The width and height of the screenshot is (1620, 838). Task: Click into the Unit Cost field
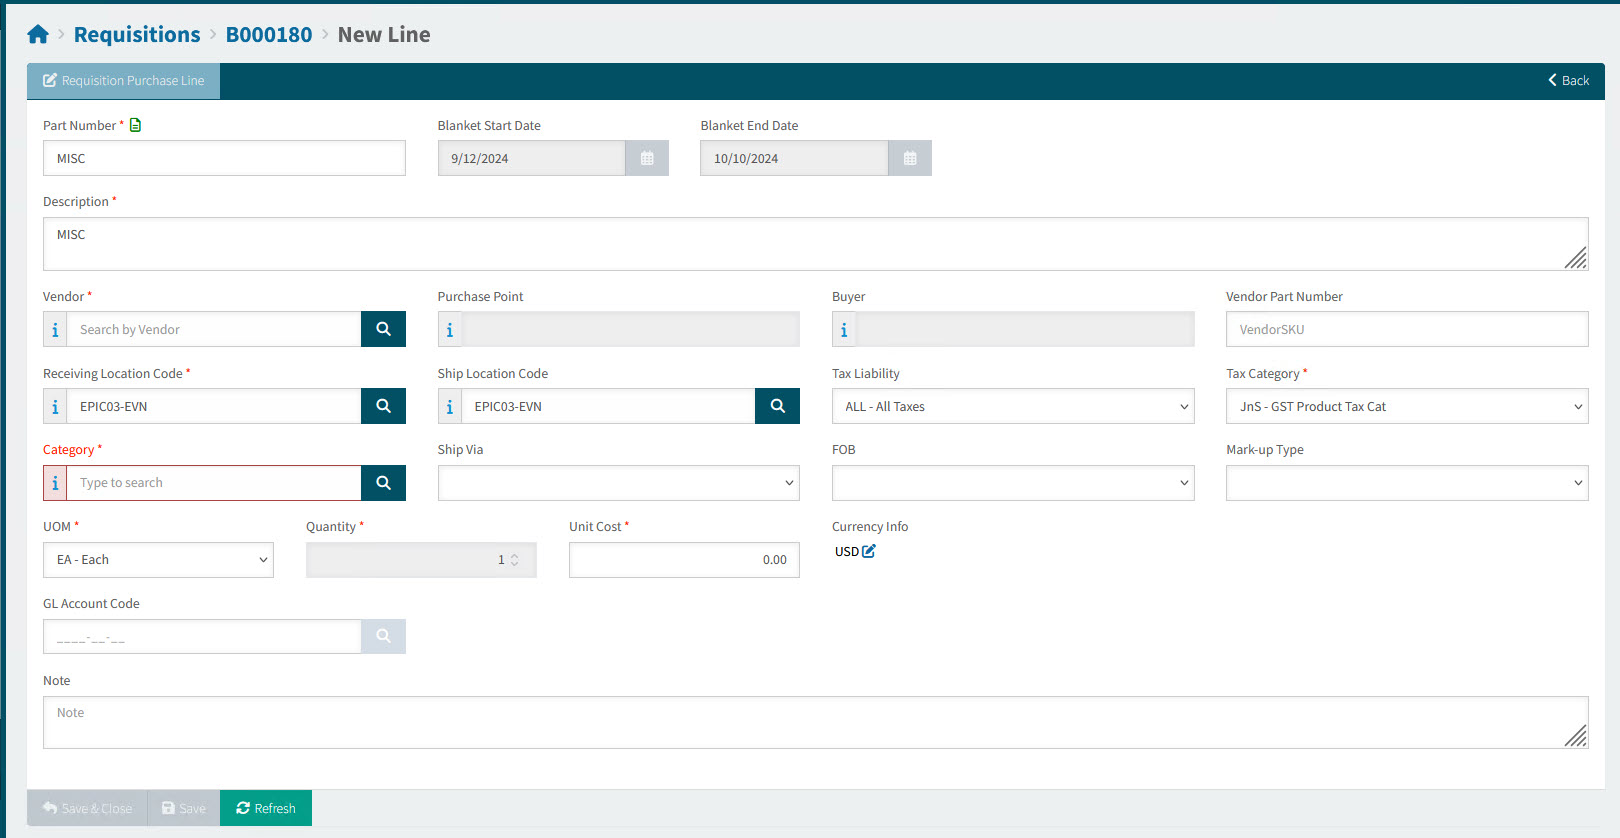point(684,560)
